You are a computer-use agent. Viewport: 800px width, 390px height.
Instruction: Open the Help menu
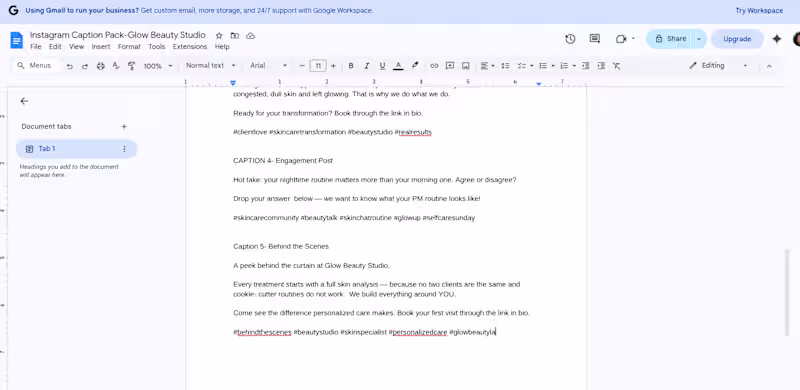pos(222,46)
